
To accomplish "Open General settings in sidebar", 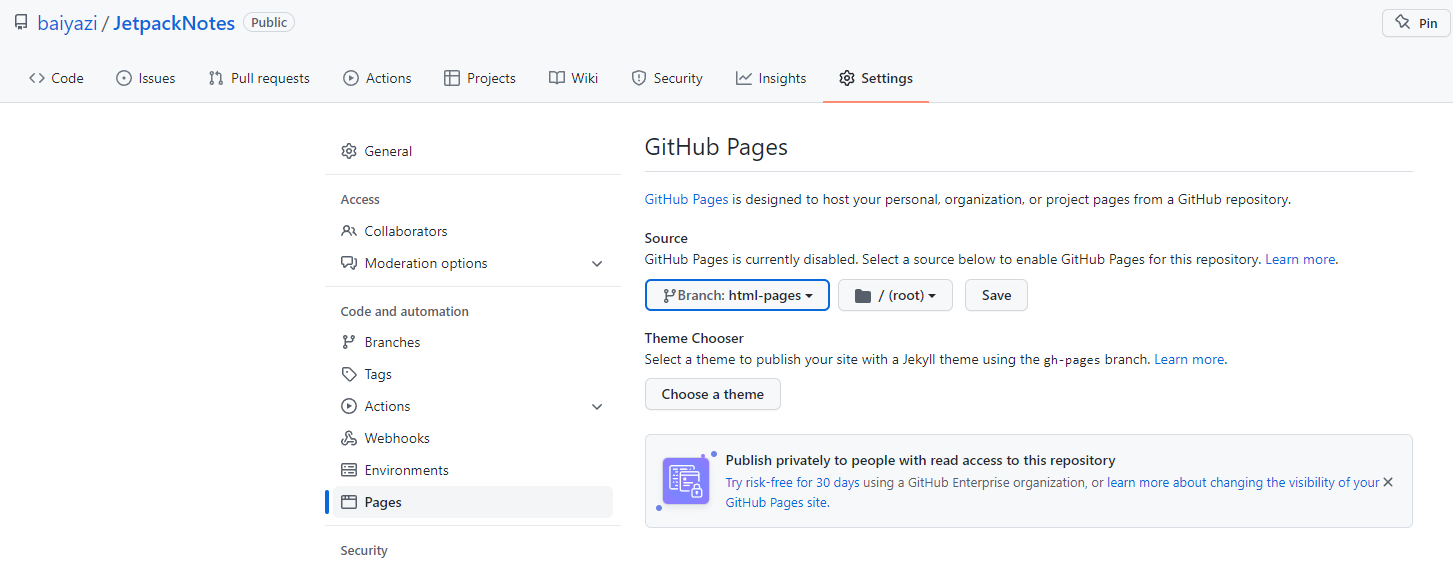I will [469, 151].
